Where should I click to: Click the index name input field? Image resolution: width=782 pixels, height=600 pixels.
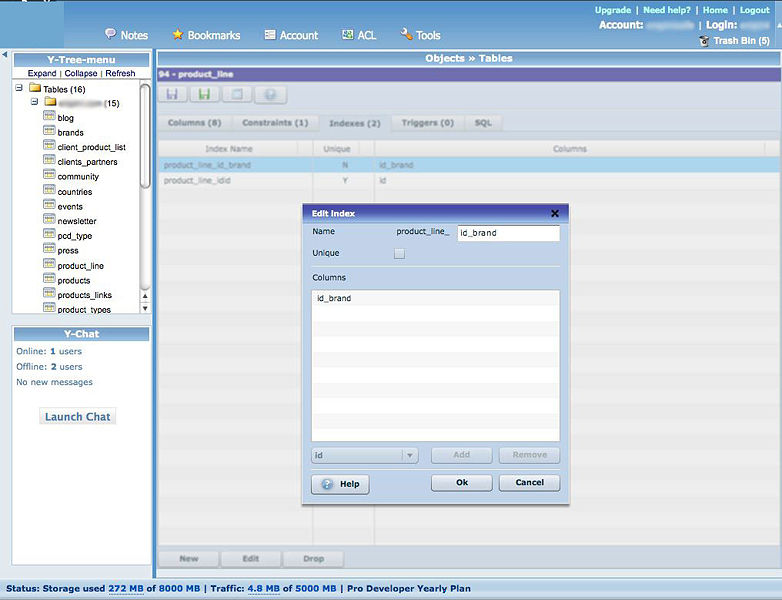tap(508, 233)
